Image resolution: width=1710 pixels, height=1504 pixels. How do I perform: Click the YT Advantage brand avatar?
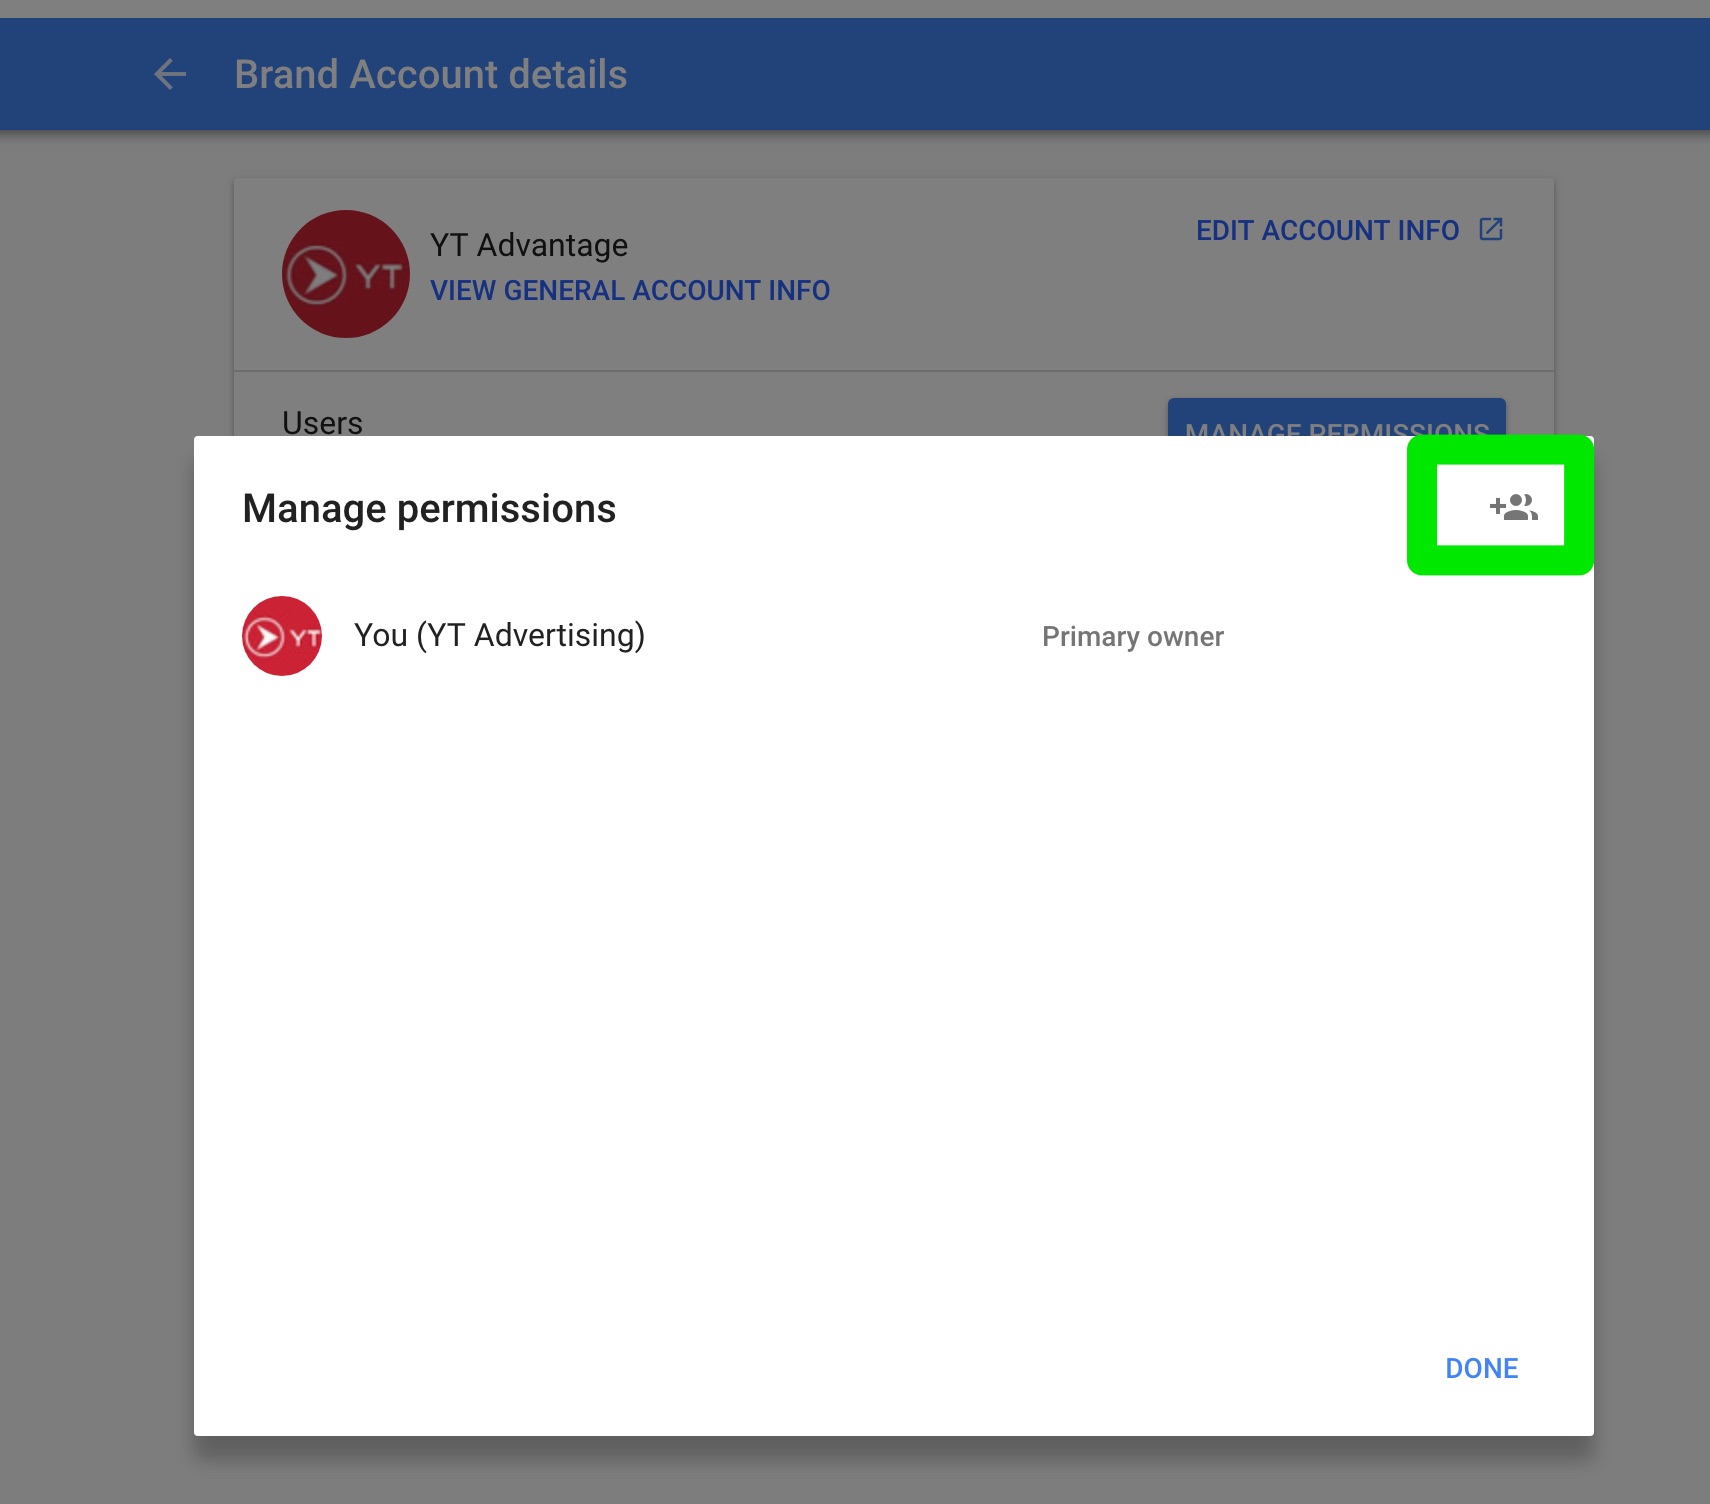346,274
